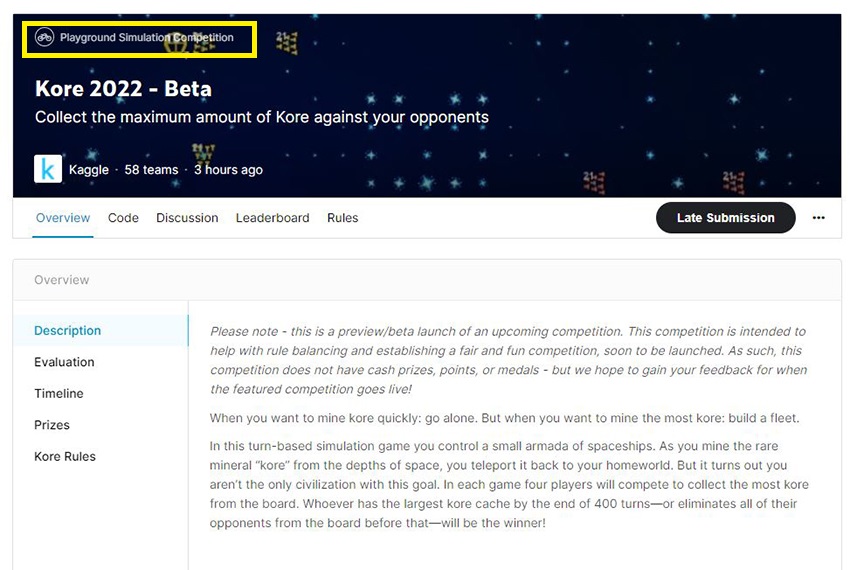Click the "Kore 2022 - Beta" title
The width and height of the screenshot is (850, 570).
tap(123, 89)
